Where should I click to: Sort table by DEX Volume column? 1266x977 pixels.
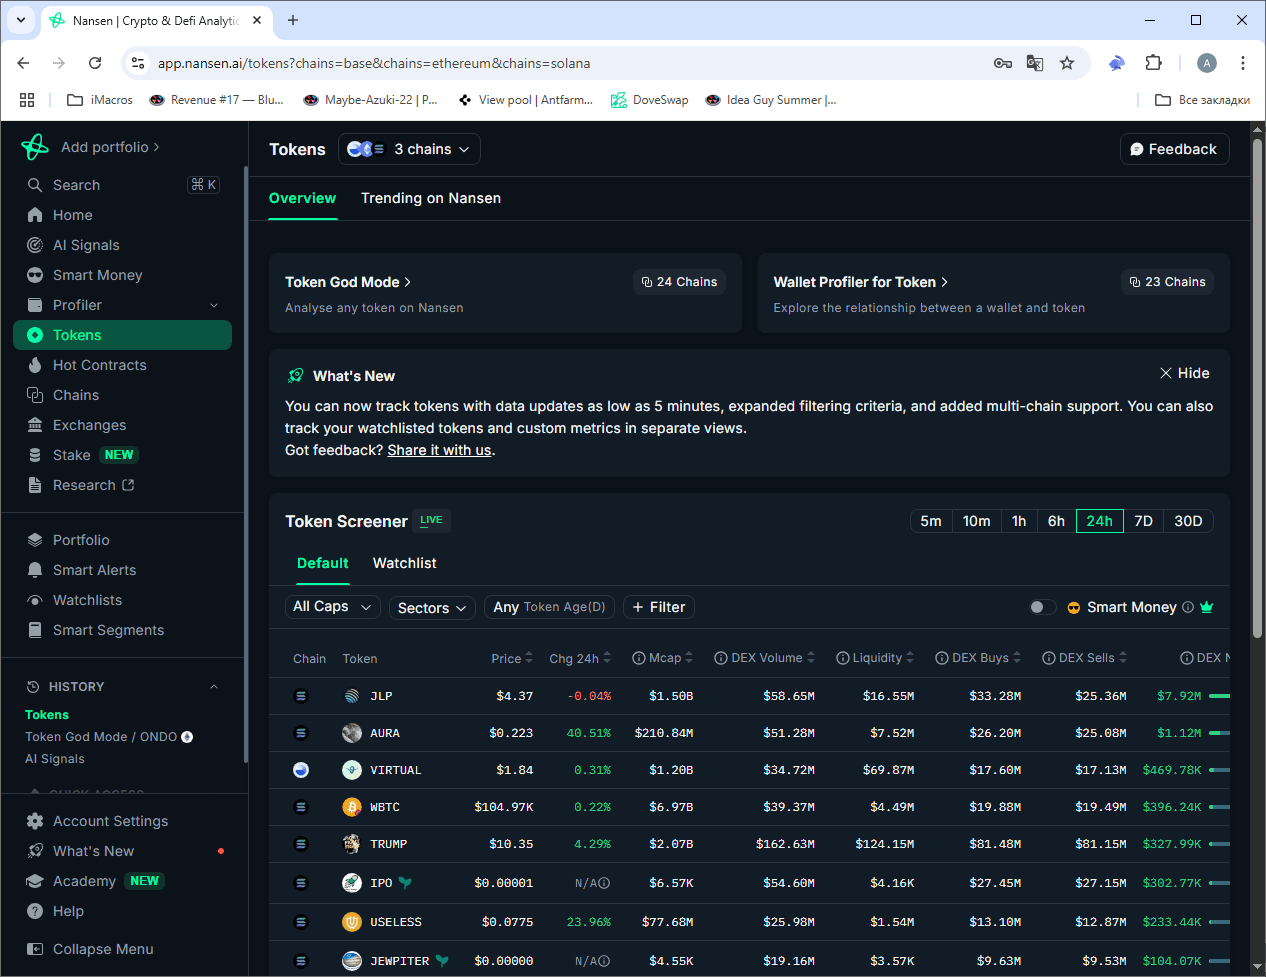pyautogui.click(x=765, y=658)
